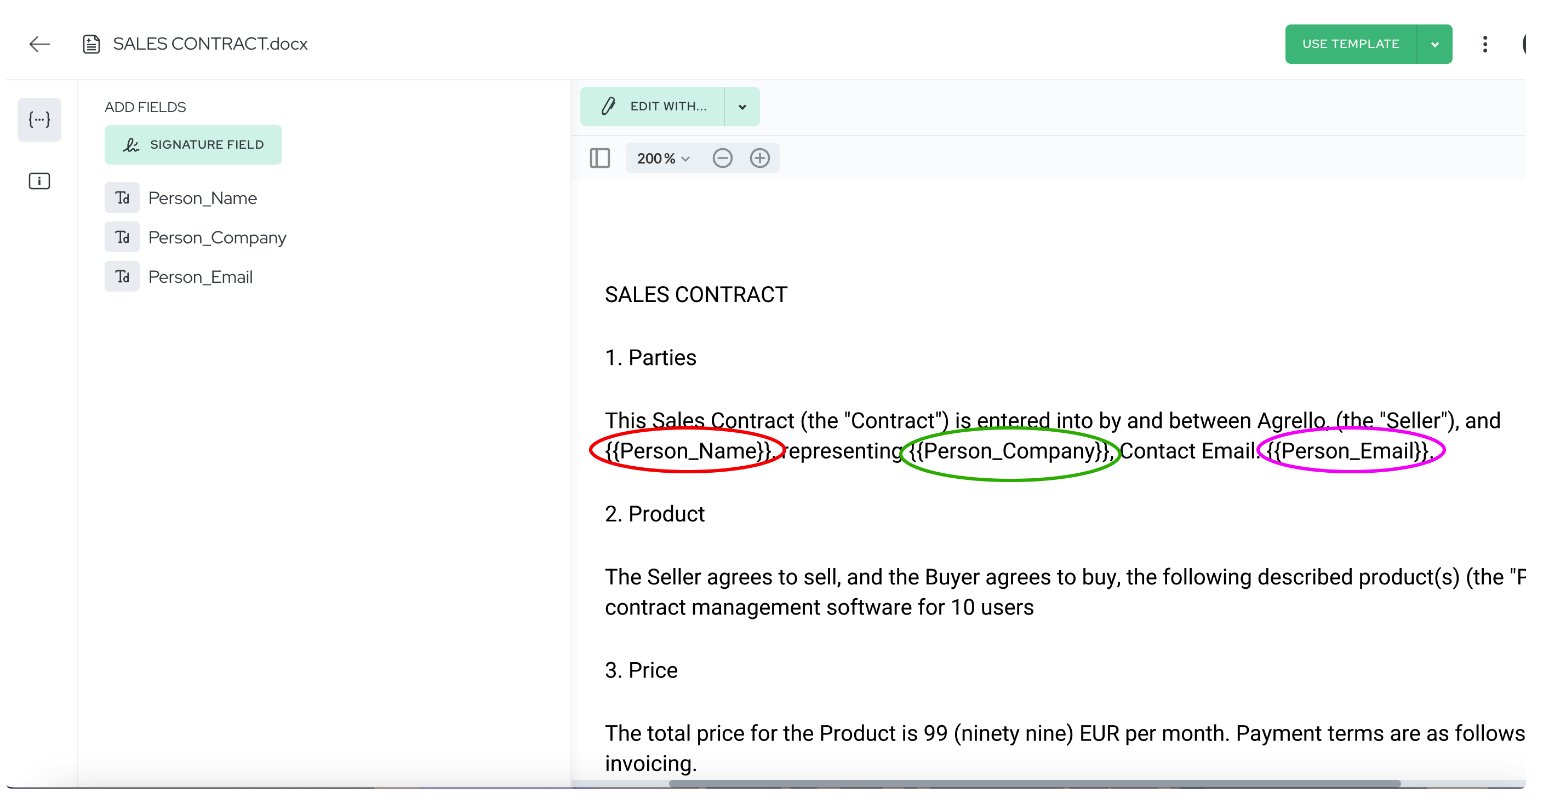Go back using the left arrow
Screen dimensions: 1546x812
pos(40,44)
